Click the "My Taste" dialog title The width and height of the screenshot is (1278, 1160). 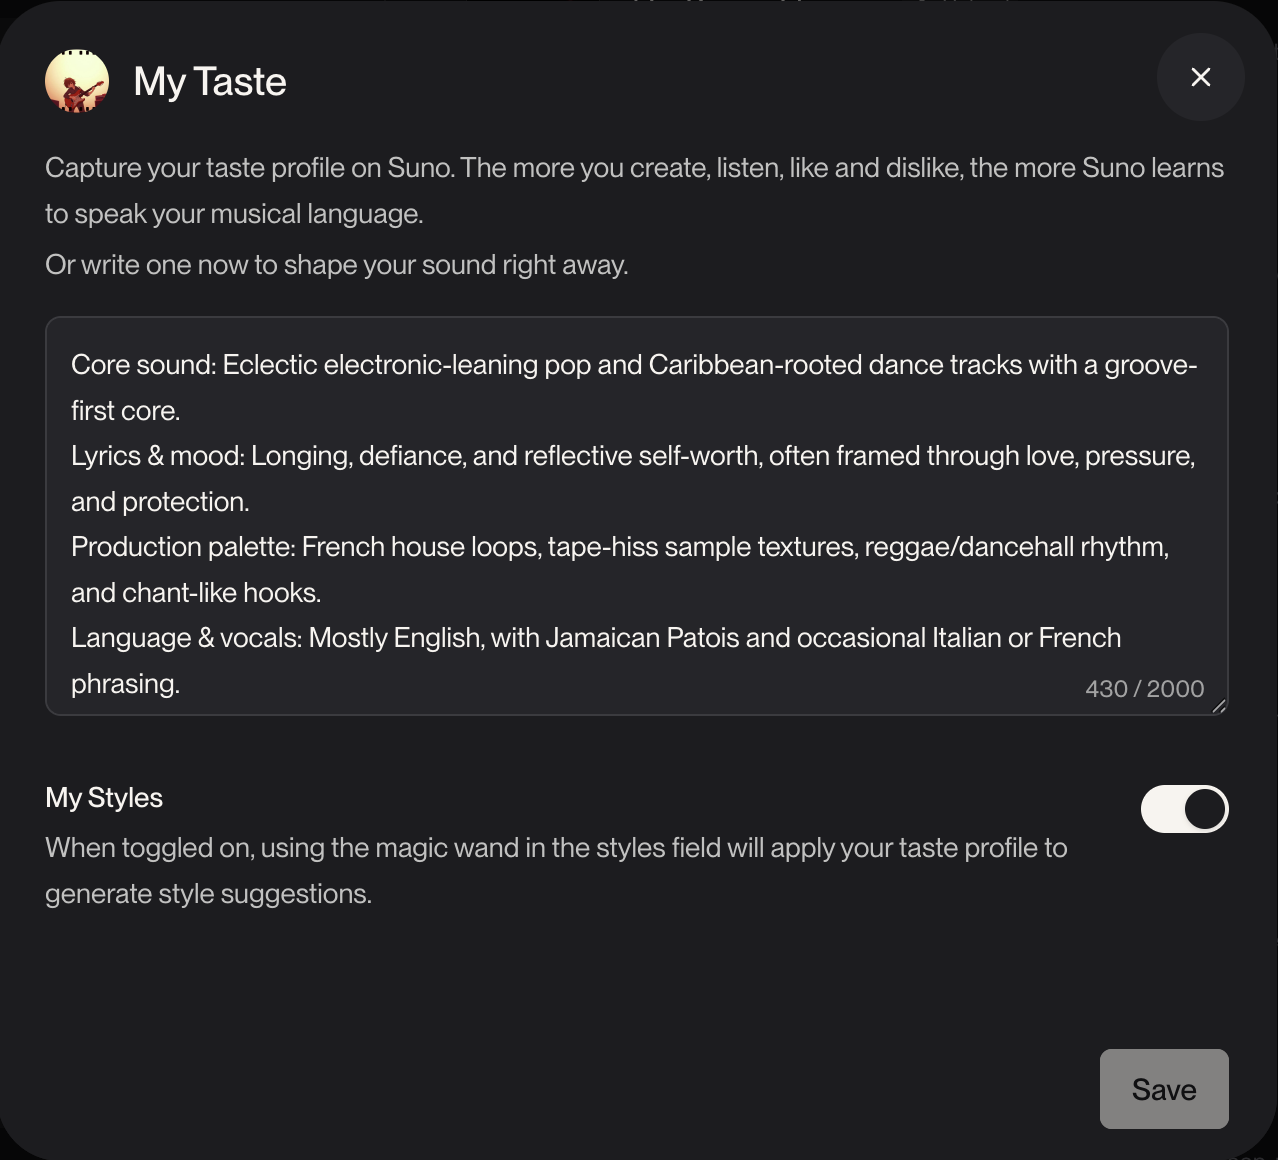pos(210,82)
